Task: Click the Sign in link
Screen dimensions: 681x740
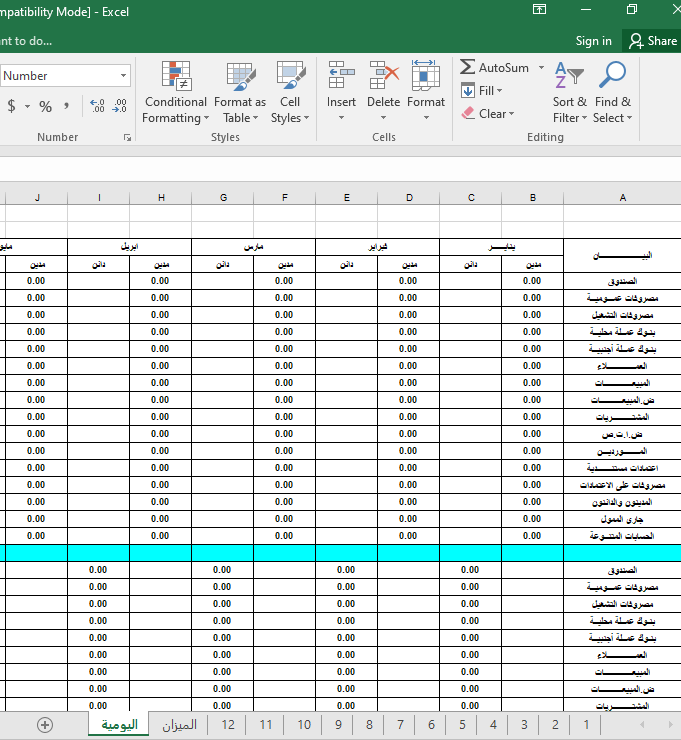Action: coord(593,41)
